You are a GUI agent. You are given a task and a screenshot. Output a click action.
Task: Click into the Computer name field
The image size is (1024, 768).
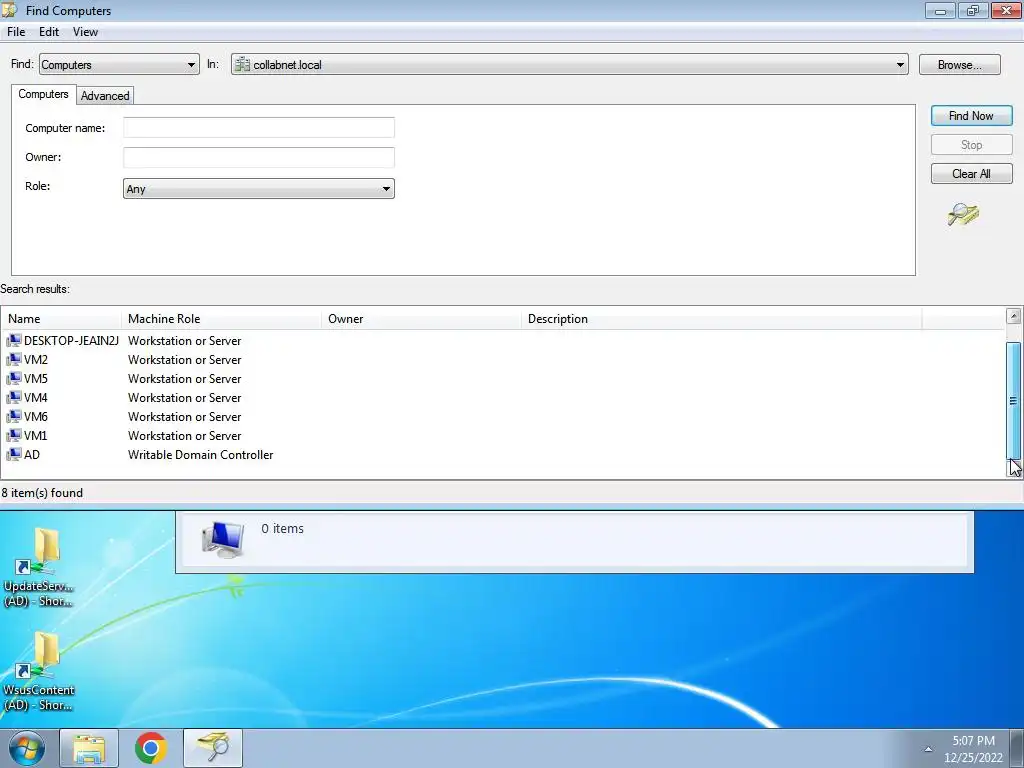coord(259,127)
